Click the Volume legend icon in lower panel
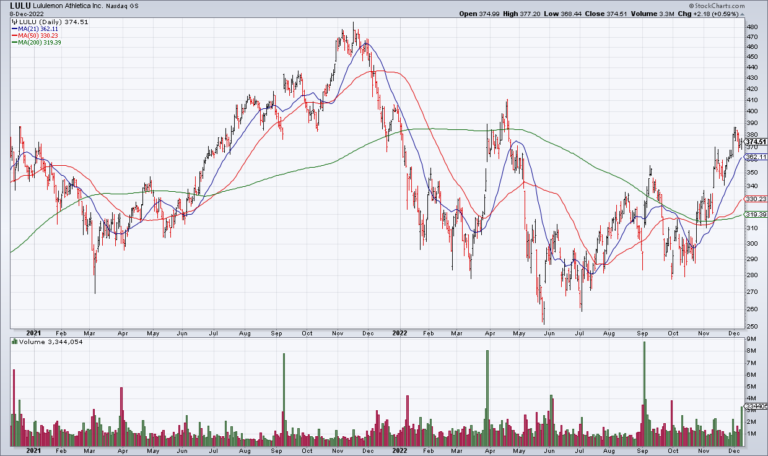The image size is (768, 456). tap(13, 341)
